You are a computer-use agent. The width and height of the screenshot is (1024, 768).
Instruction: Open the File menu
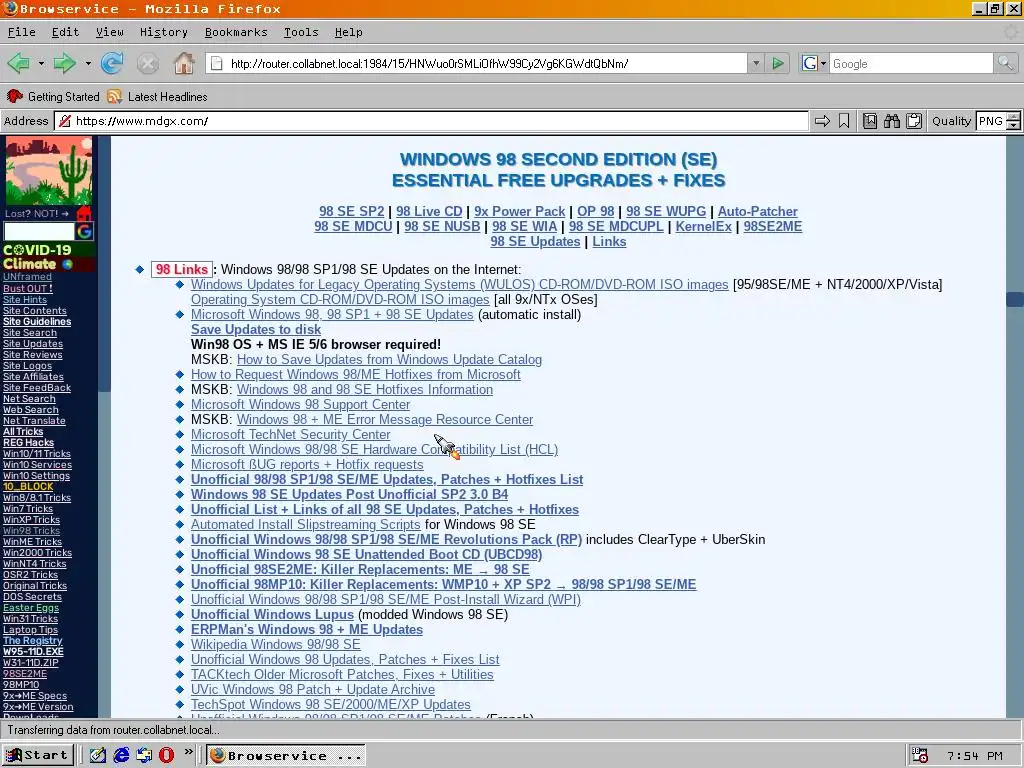pyautogui.click(x=22, y=32)
